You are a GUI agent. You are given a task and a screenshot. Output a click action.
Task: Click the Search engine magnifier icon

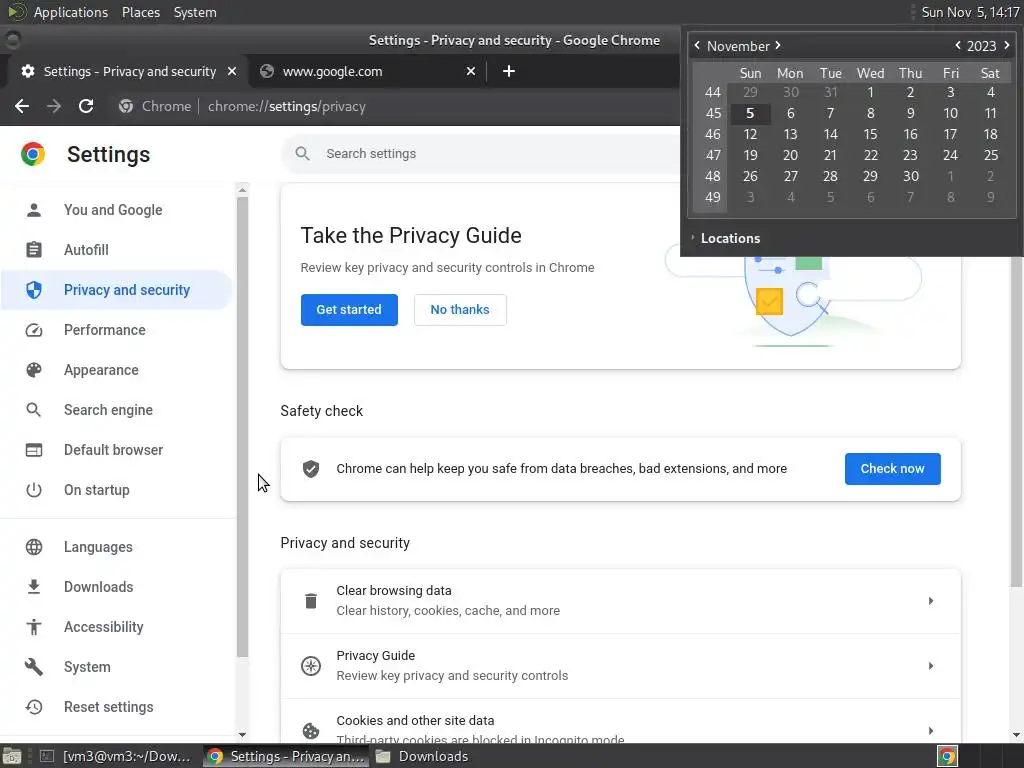click(34, 410)
